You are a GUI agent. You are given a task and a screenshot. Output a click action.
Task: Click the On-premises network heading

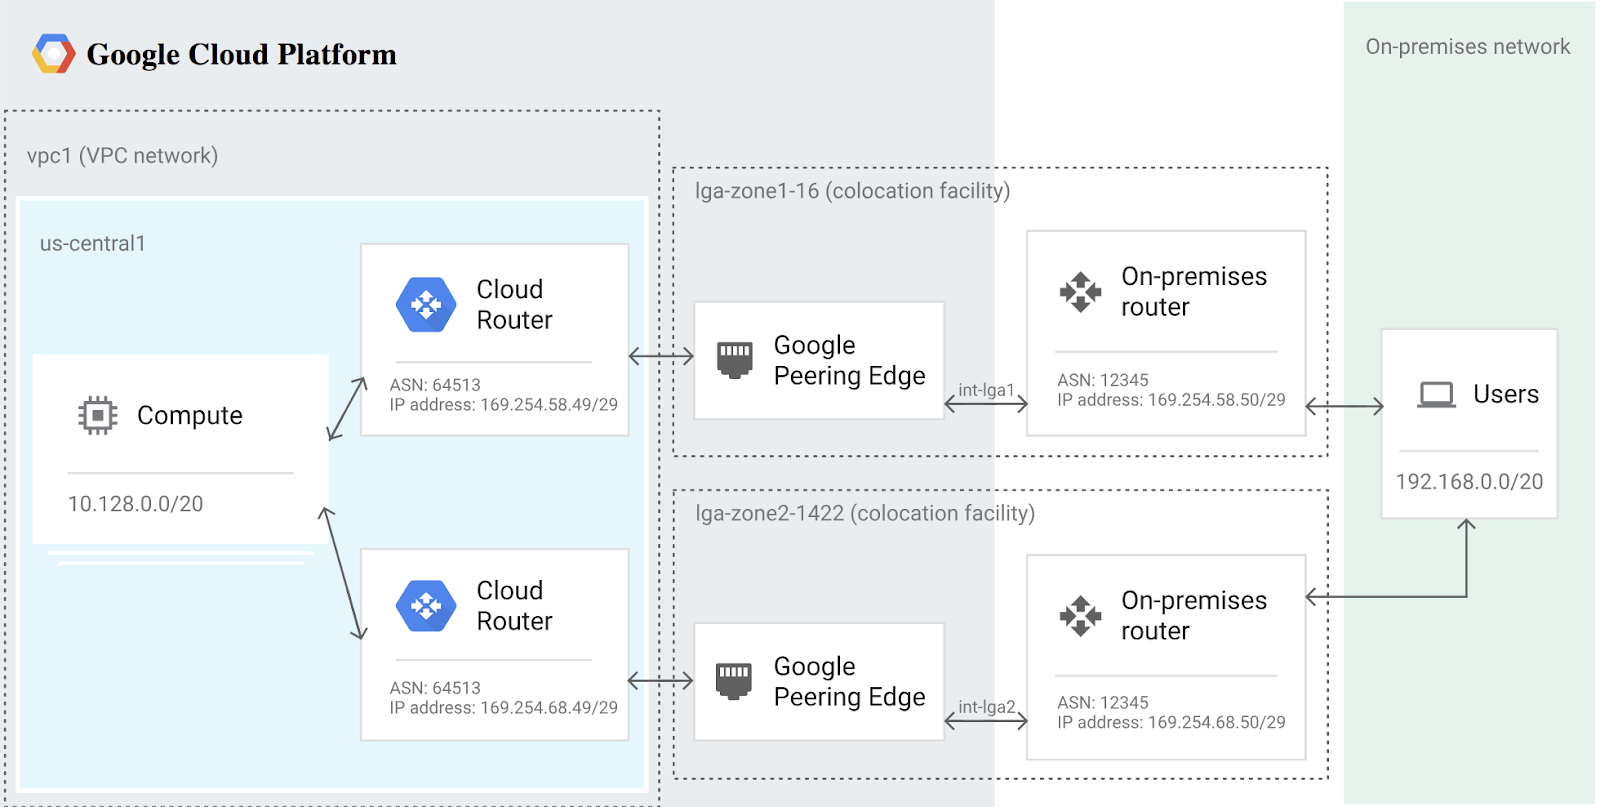1467,47
